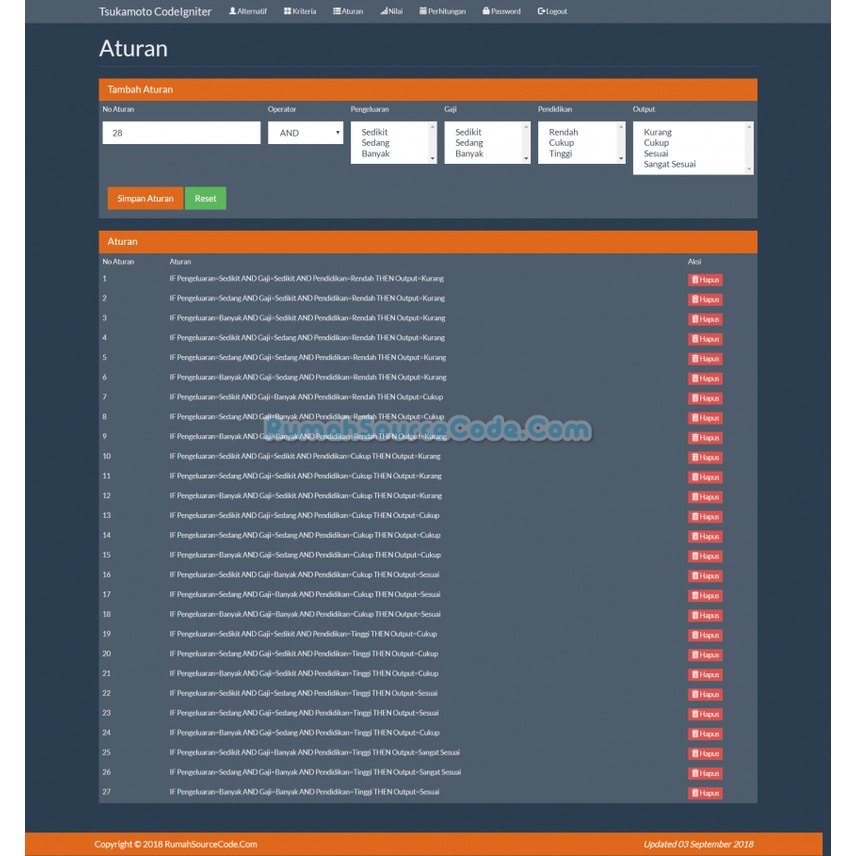The height and width of the screenshot is (856, 856).
Task: Delete rule 7 with Hapus
Action: pos(705,398)
